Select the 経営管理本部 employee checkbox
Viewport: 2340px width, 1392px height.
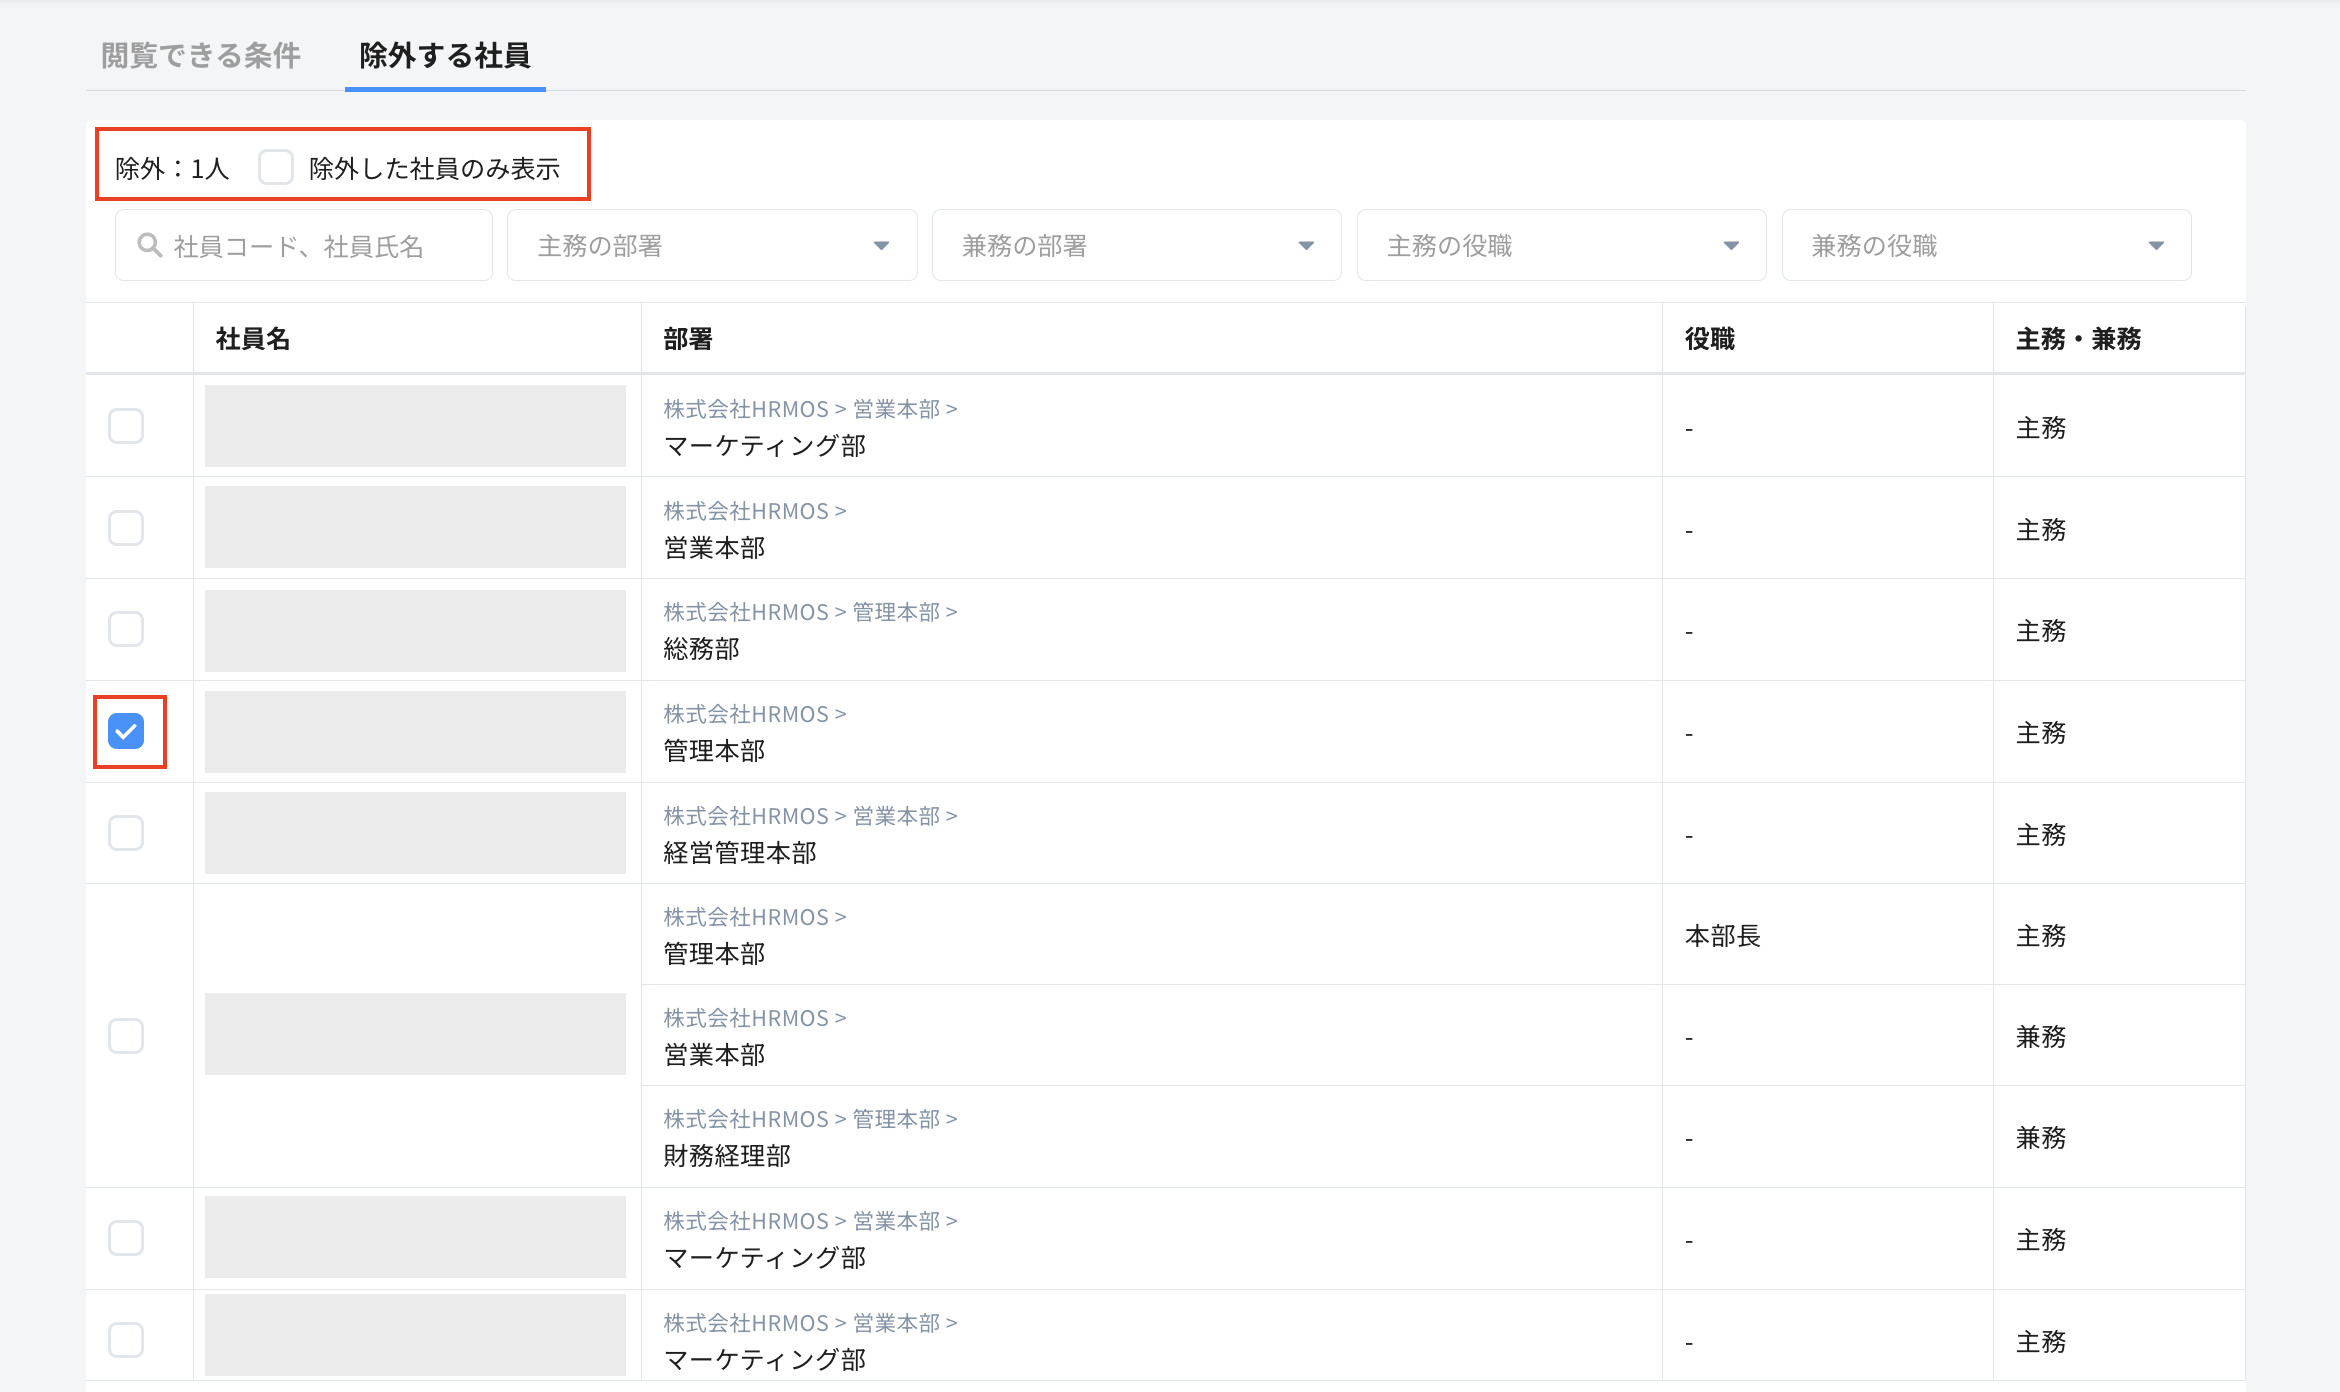pyautogui.click(x=126, y=833)
